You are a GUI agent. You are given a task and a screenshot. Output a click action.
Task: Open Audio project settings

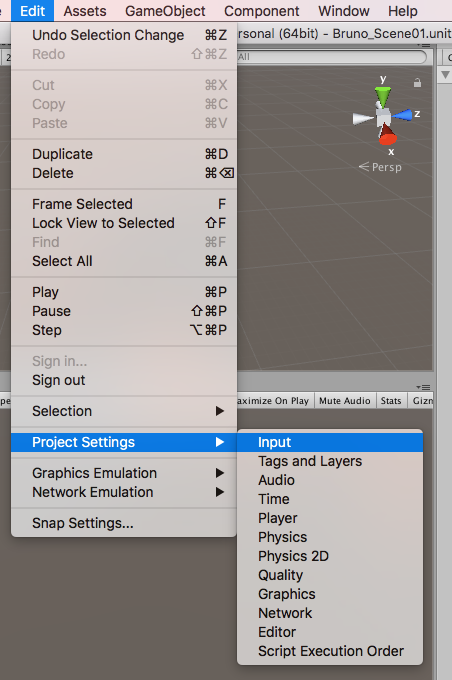(330, 480)
